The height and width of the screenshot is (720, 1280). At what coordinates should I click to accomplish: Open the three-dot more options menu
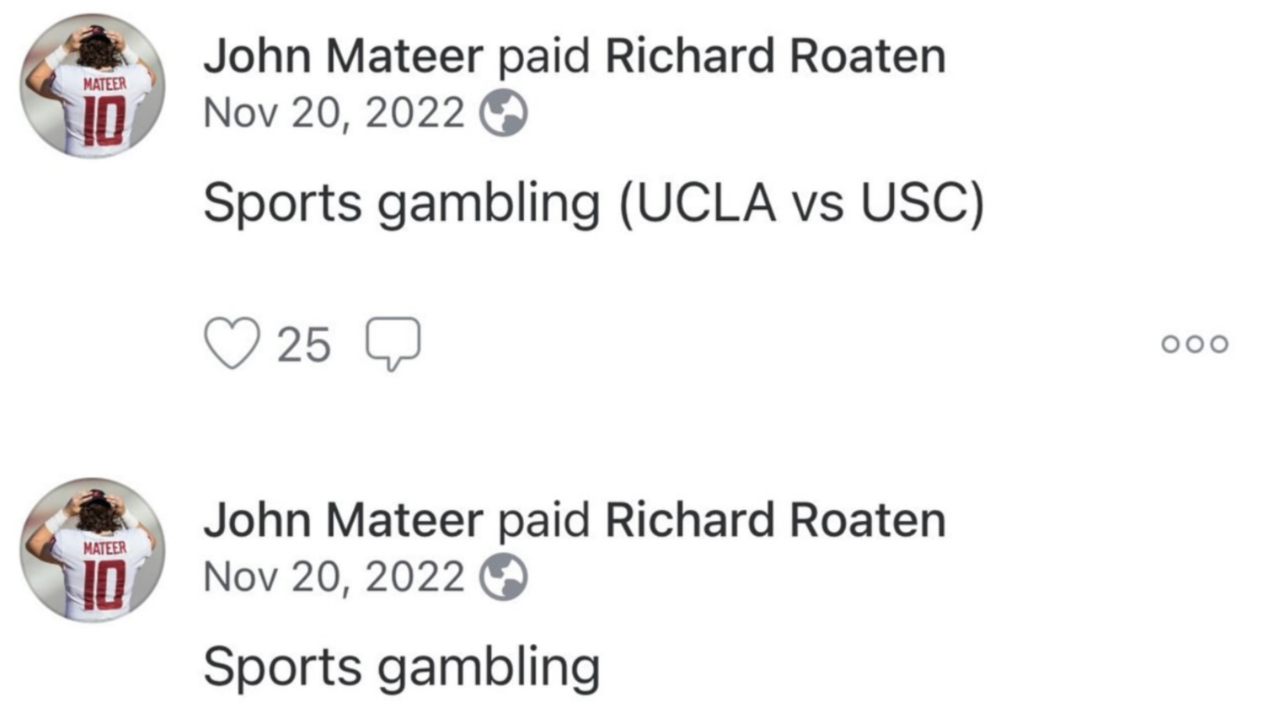[x=1194, y=344]
